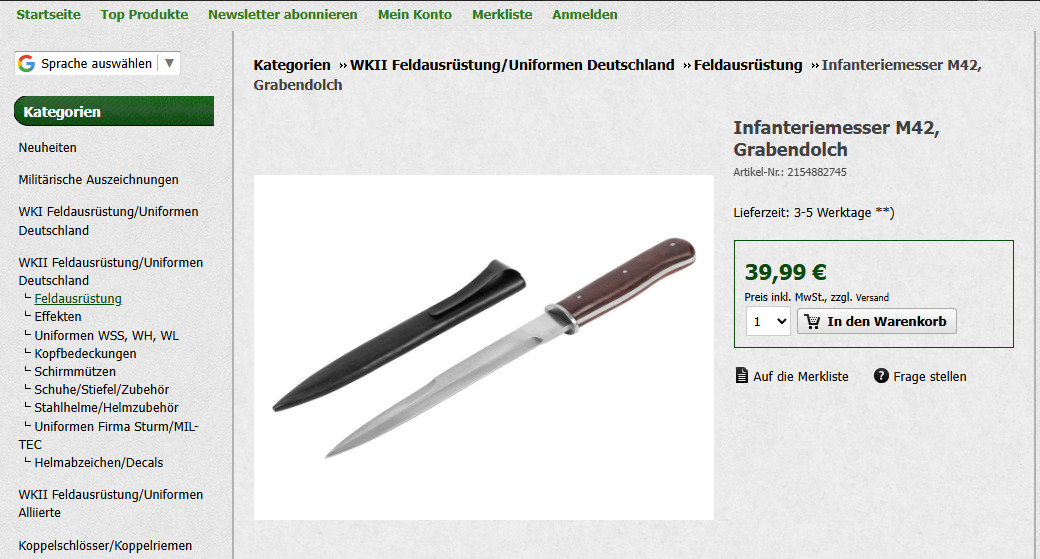The image size is (1040, 559).
Task: Select the Effekten subcategory
Action: pyautogui.click(x=58, y=316)
